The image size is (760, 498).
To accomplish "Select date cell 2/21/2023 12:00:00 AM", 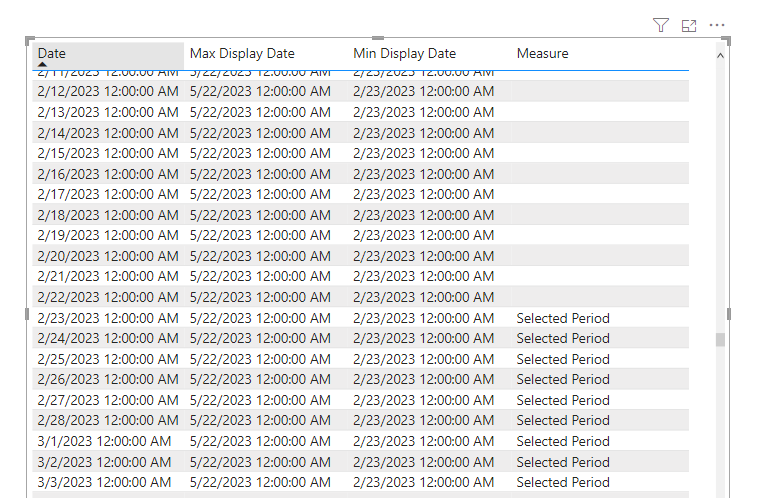I will (108, 276).
